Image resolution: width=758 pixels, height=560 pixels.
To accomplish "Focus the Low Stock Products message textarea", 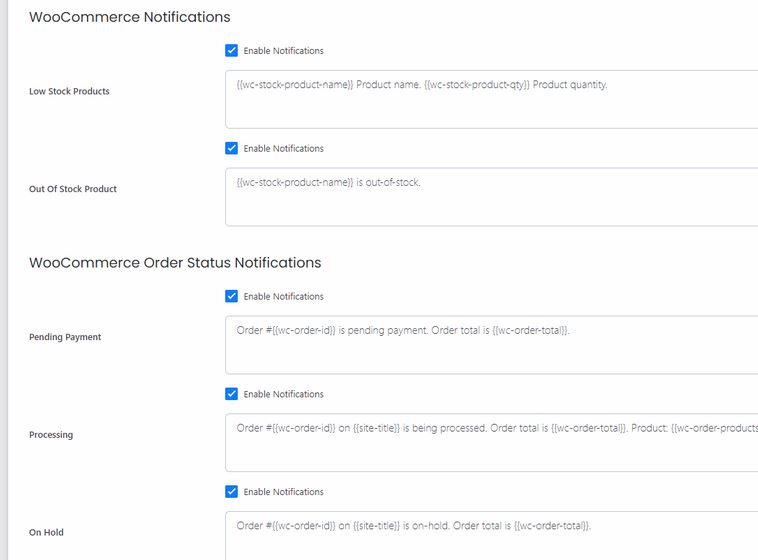I will point(492,100).
